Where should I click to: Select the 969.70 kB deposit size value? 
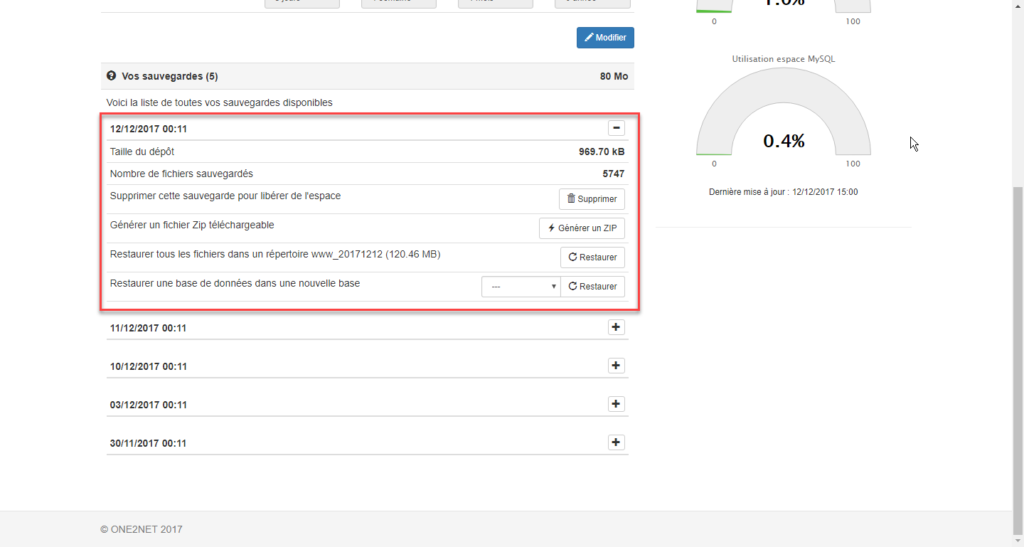pos(601,151)
